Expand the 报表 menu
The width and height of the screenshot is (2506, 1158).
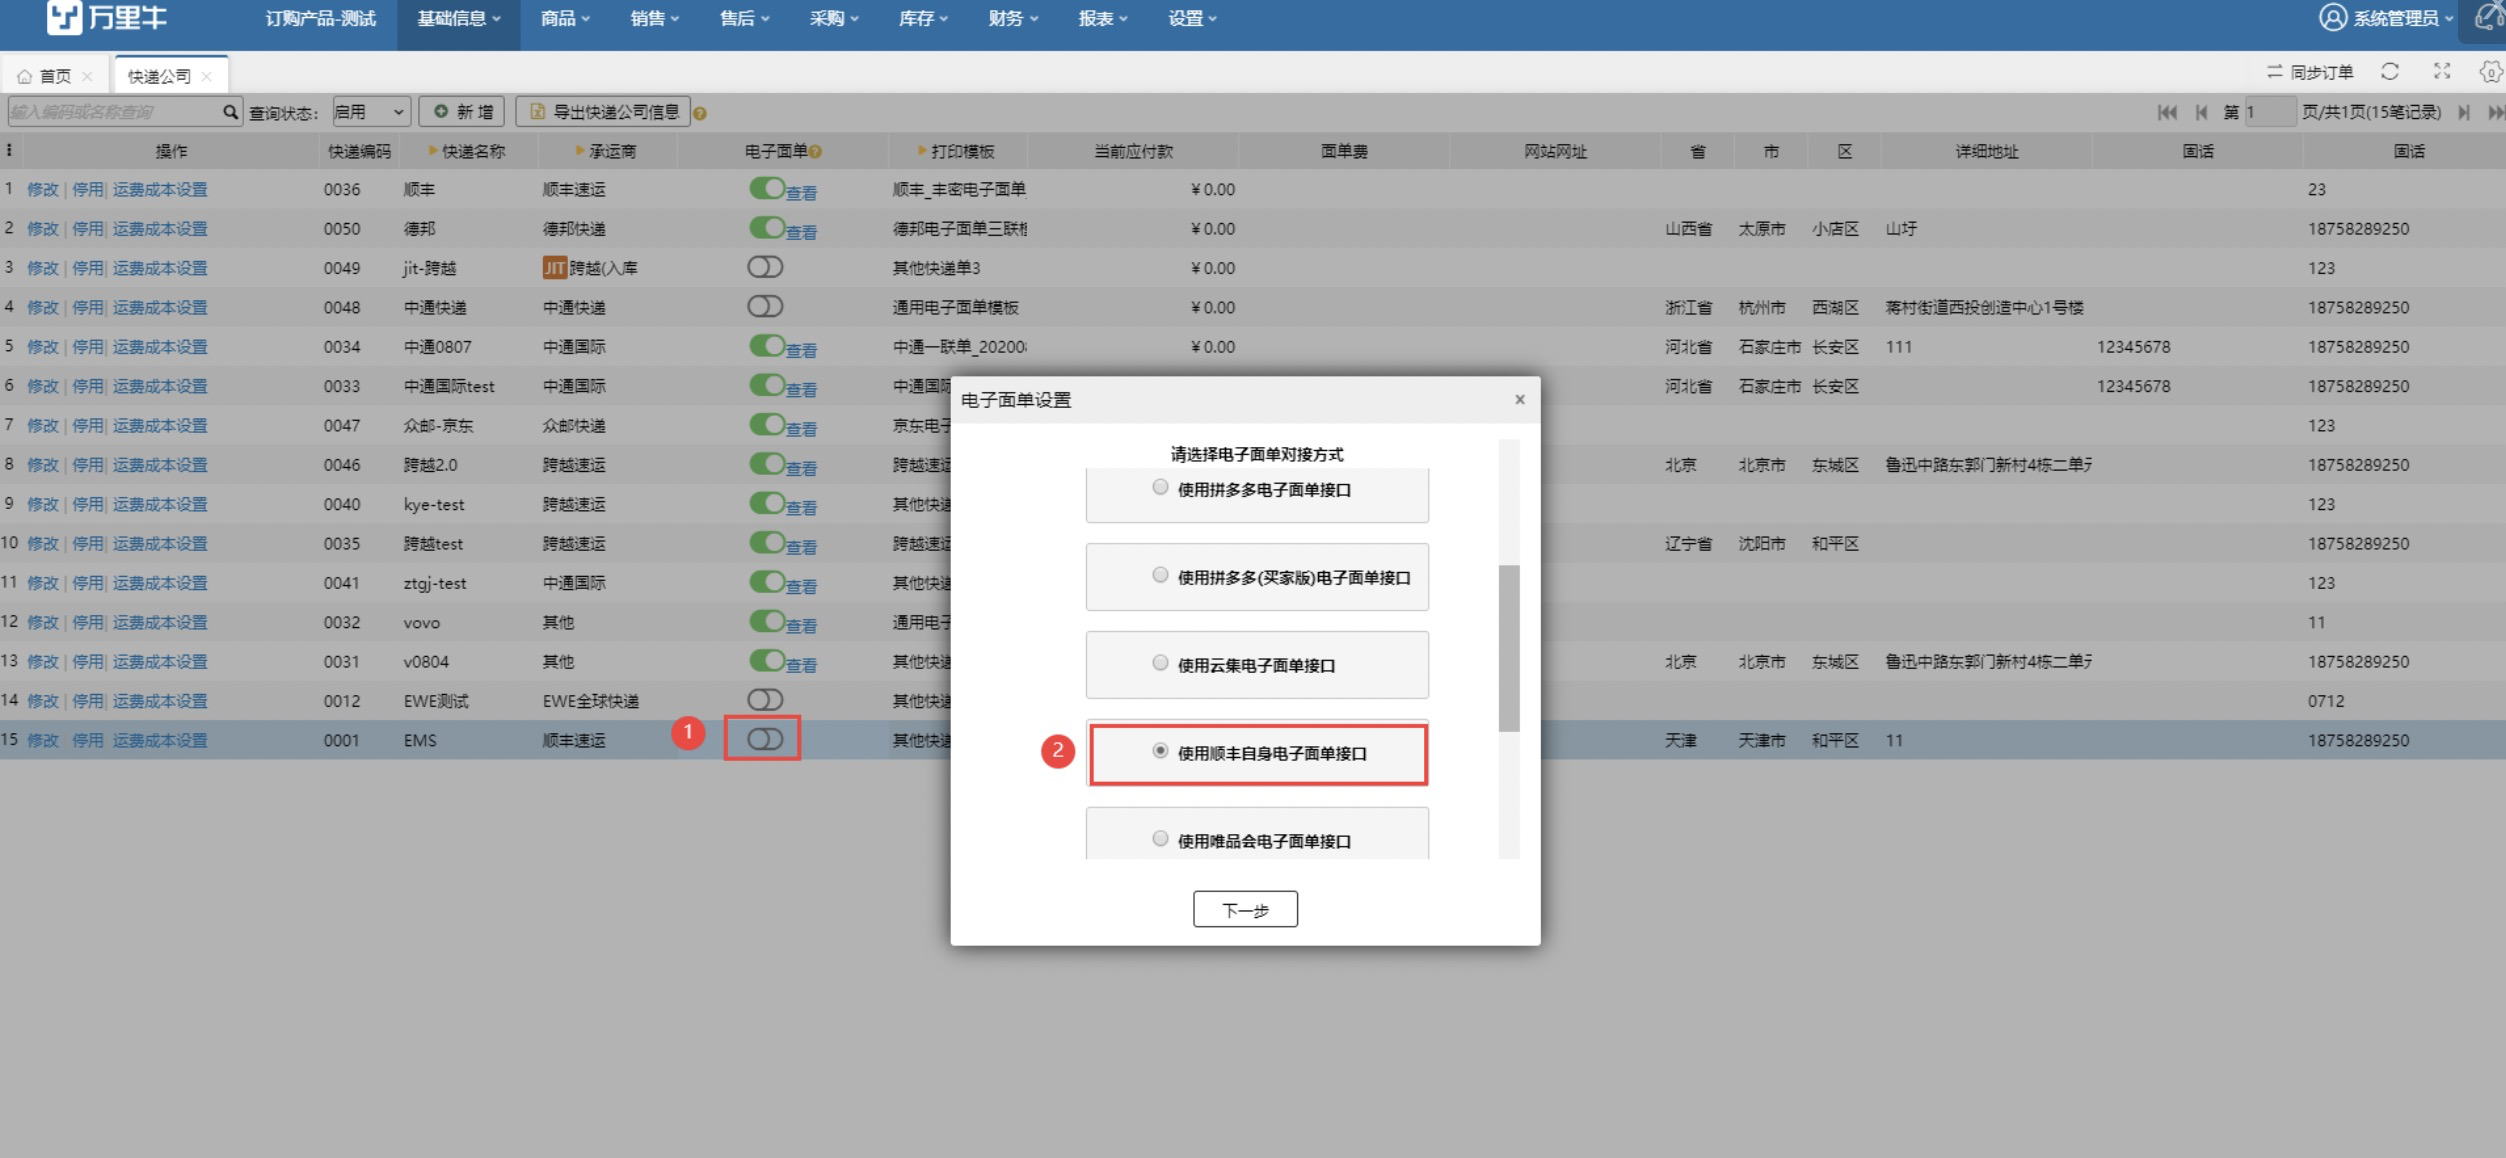[x=1103, y=18]
